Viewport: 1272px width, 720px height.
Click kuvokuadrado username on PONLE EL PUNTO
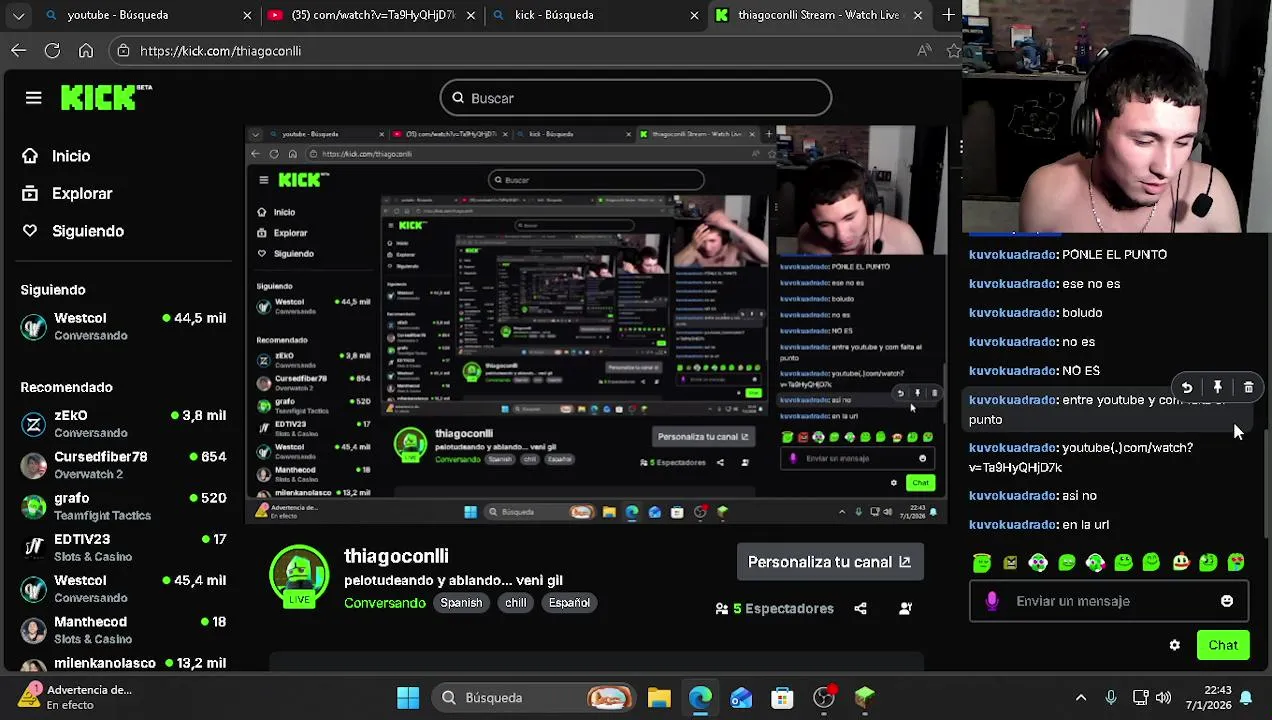pyautogui.click(x=1013, y=255)
